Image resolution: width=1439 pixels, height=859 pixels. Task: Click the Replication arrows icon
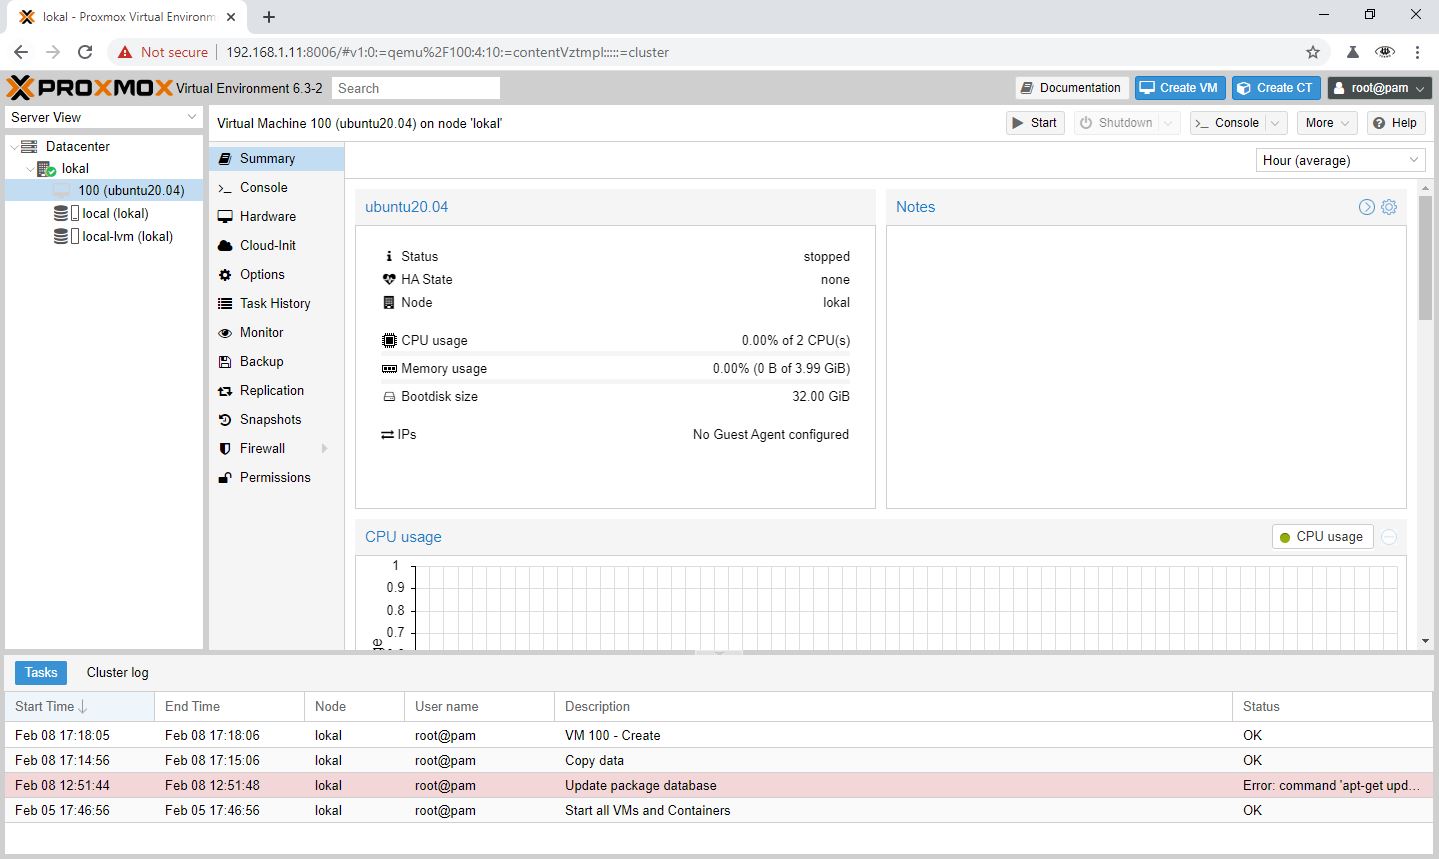point(225,391)
